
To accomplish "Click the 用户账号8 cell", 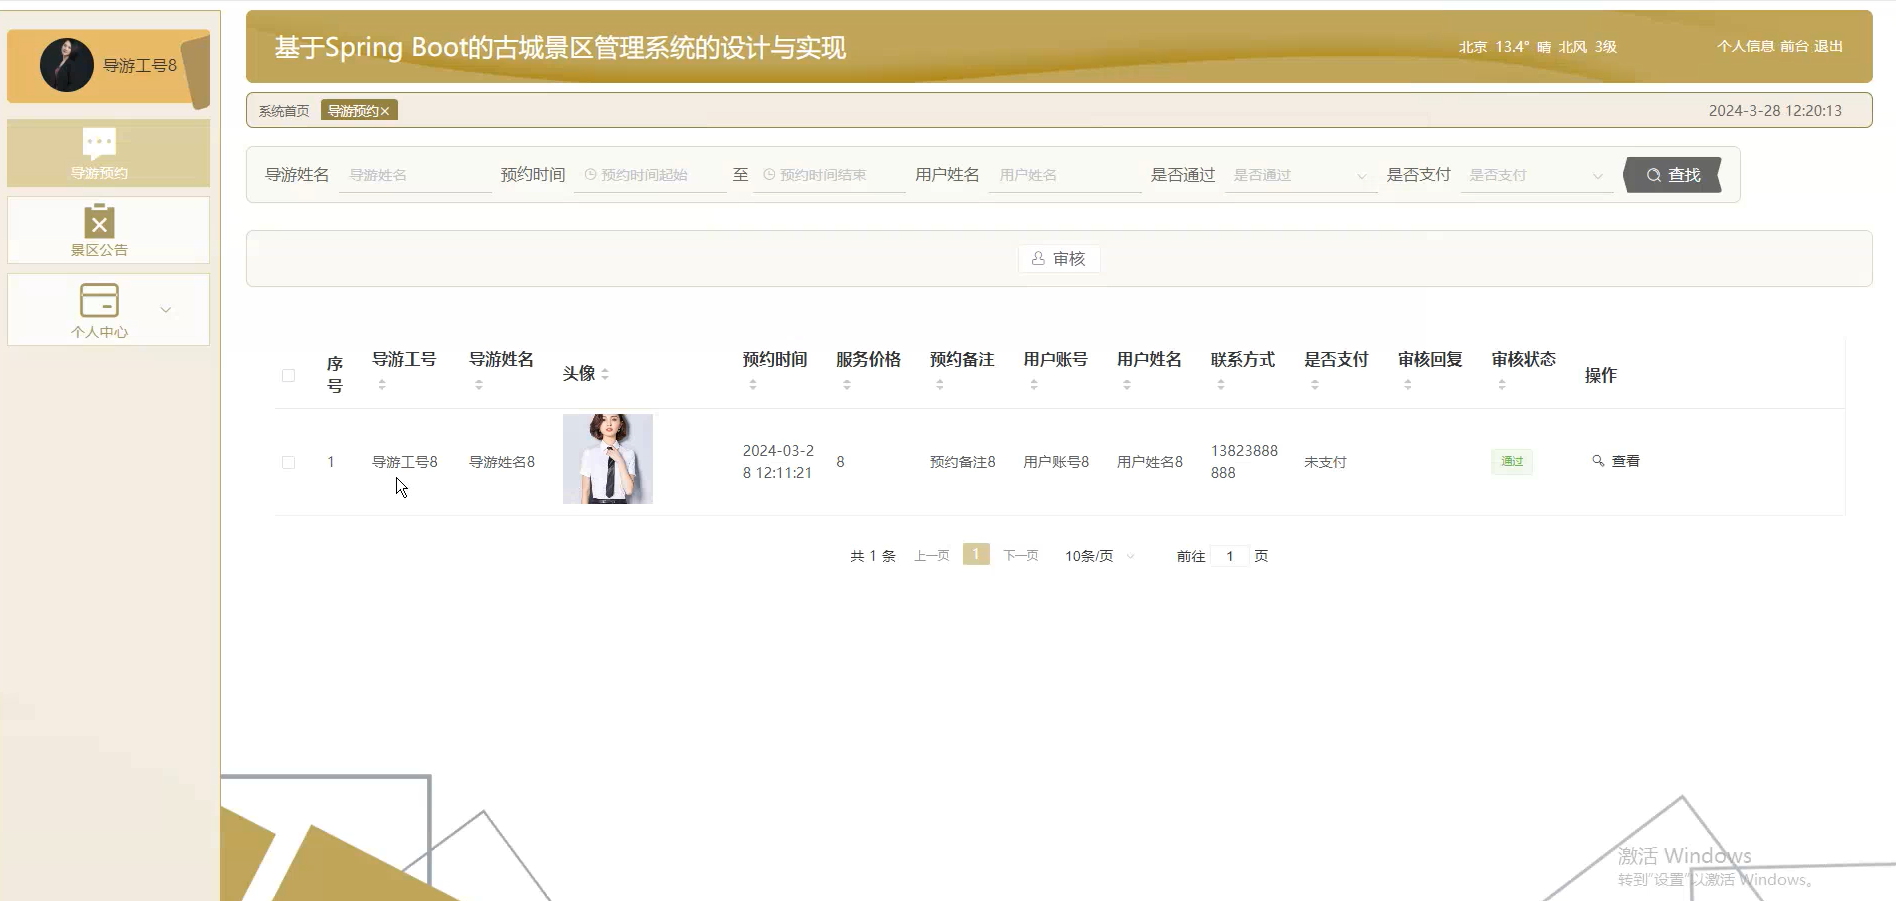I will (x=1056, y=462).
